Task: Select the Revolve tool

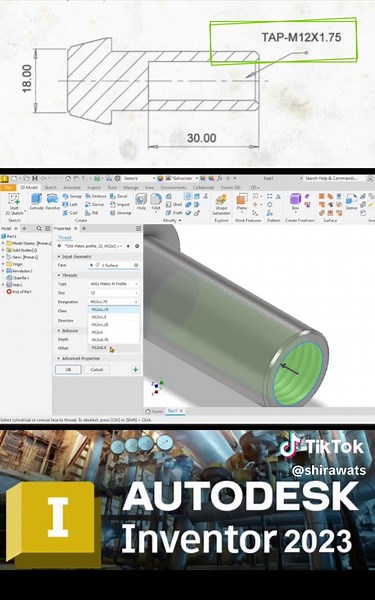Action: [x=52, y=202]
